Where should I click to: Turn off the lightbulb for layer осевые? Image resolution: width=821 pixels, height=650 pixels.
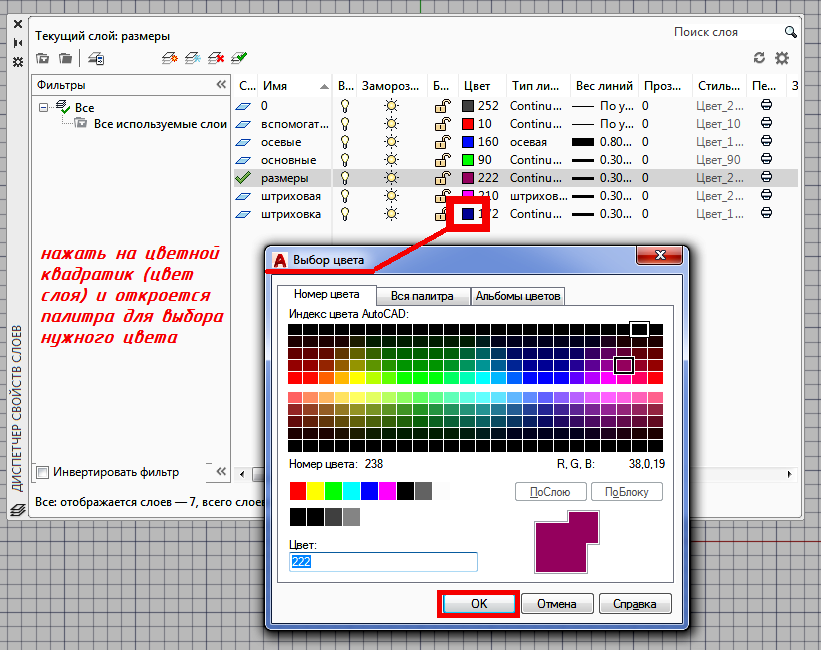[x=345, y=142]
